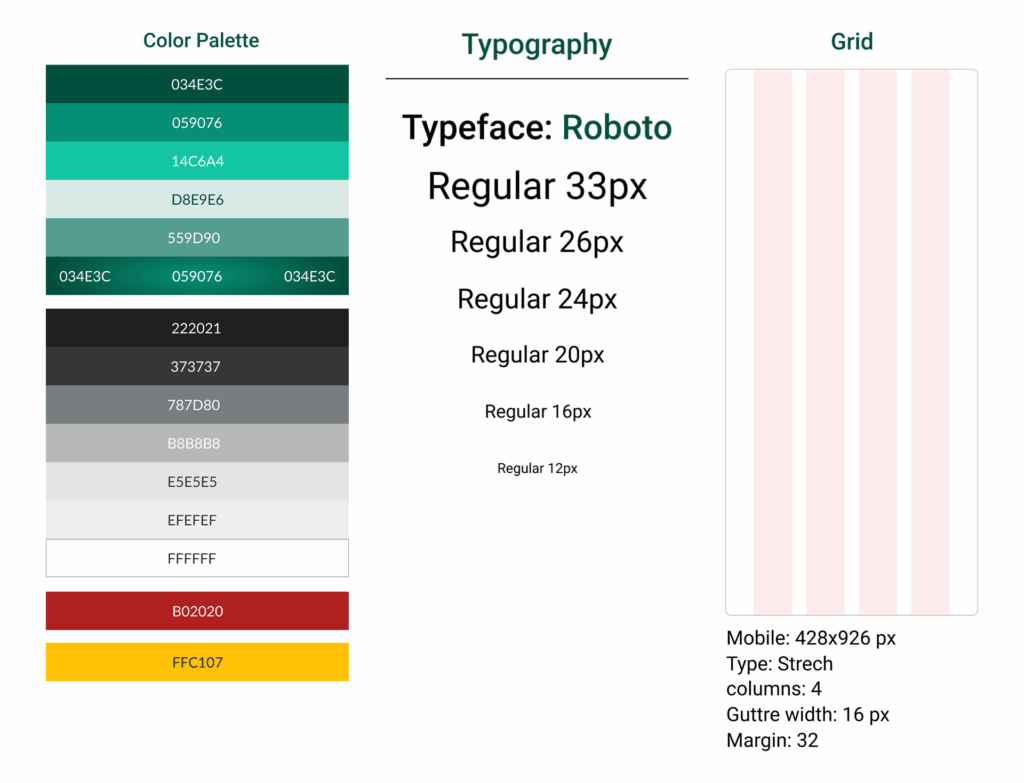Choose the 14C6A4 teal swatch
Image resolution: width=1024 pixels, height=783 pixels.
coord(197,161)
